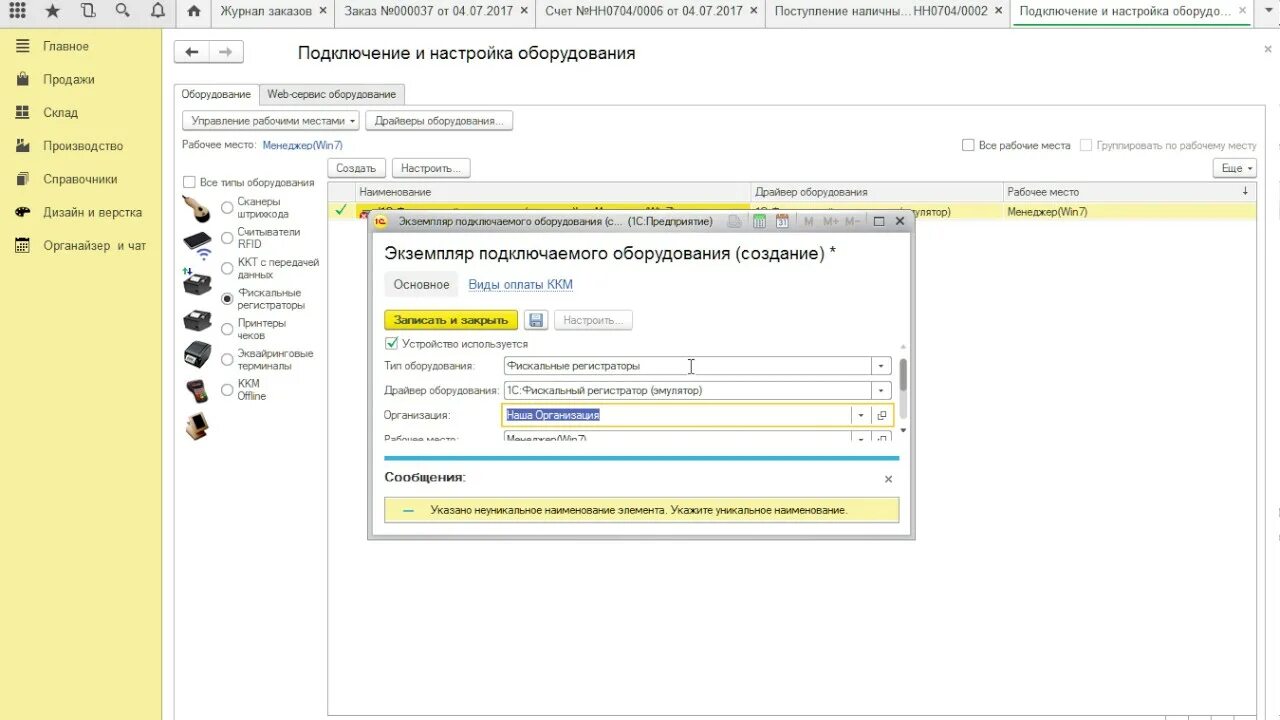Open the Еще dropdown menu
Viewport: 1280px width, 720px height.
1235,168
